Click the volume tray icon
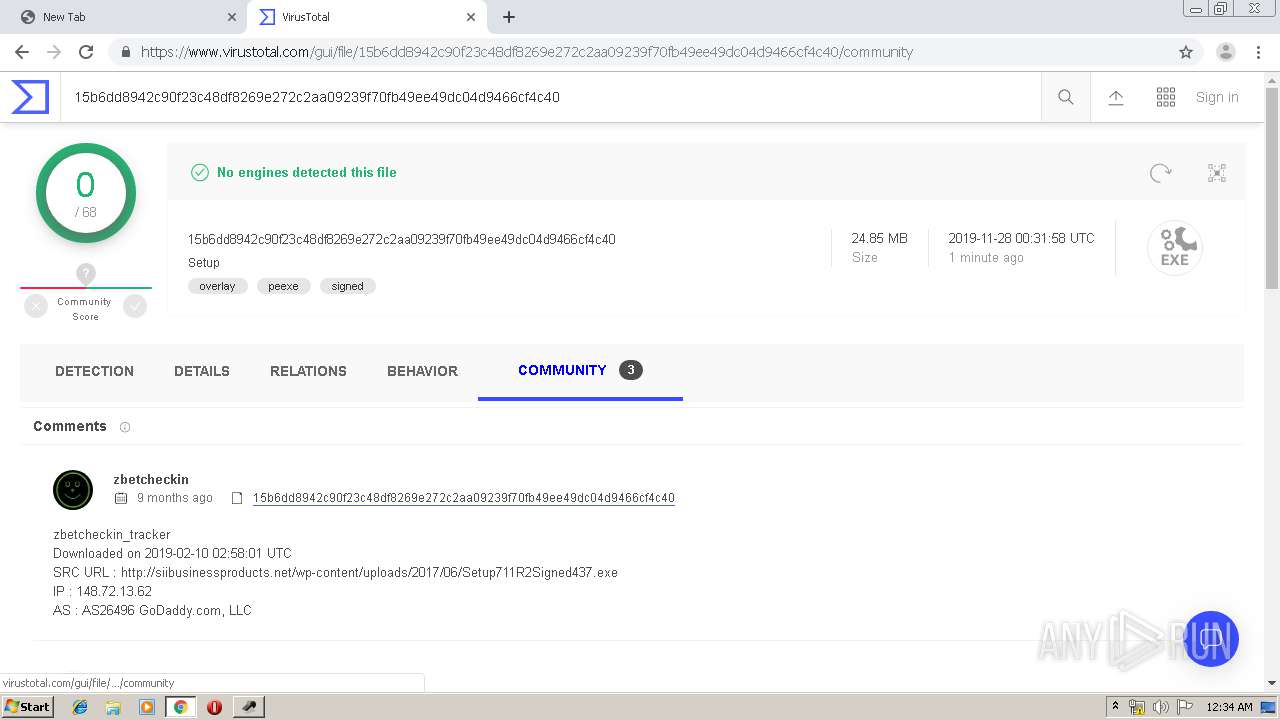 point(1161,707)
